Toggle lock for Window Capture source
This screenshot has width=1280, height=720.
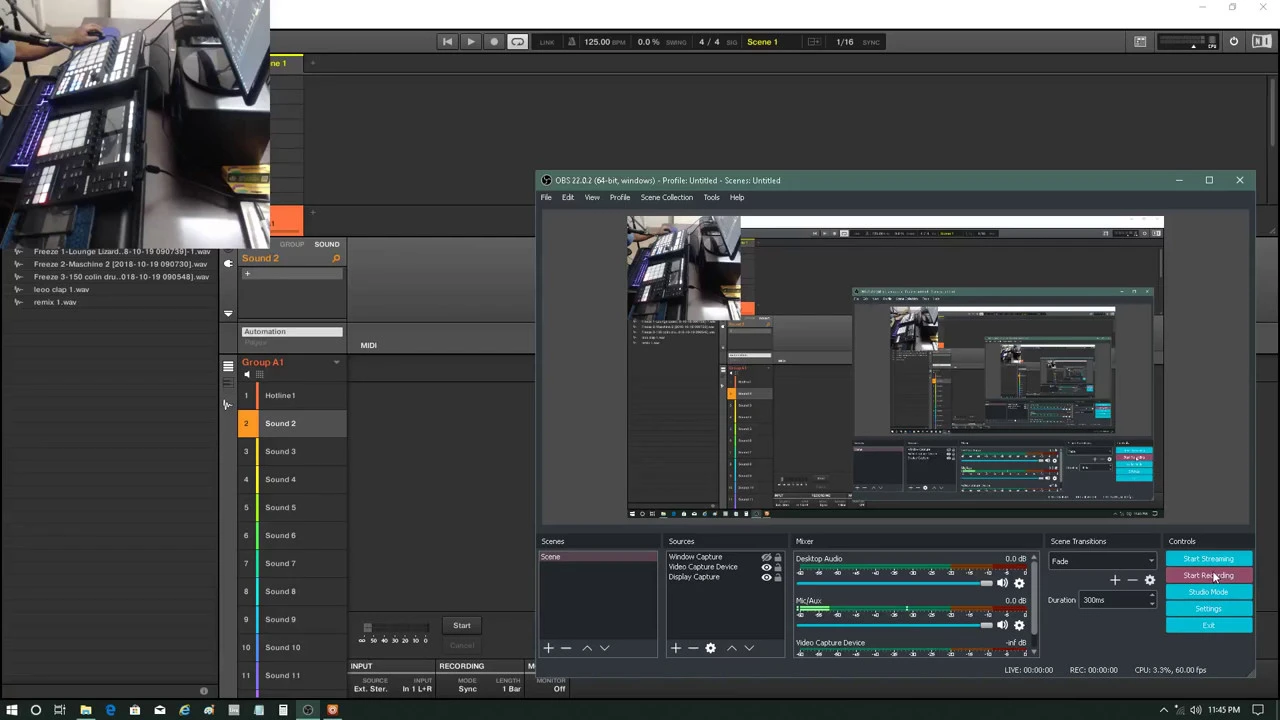tap(778, 558)
